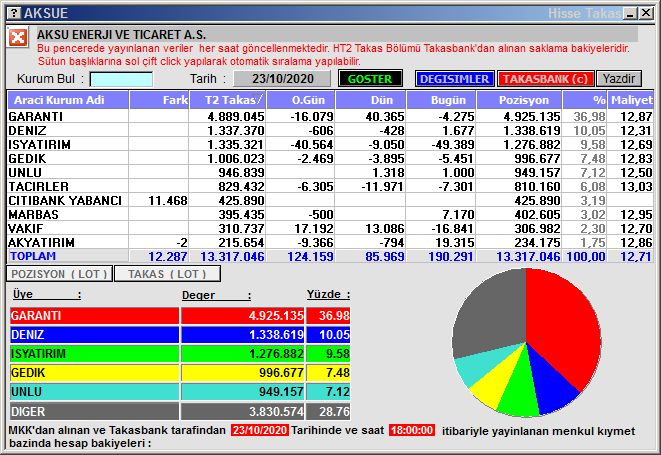661x455 pixels.
Task: Select the GARANTI row in the table
Action: coord(330,116)
